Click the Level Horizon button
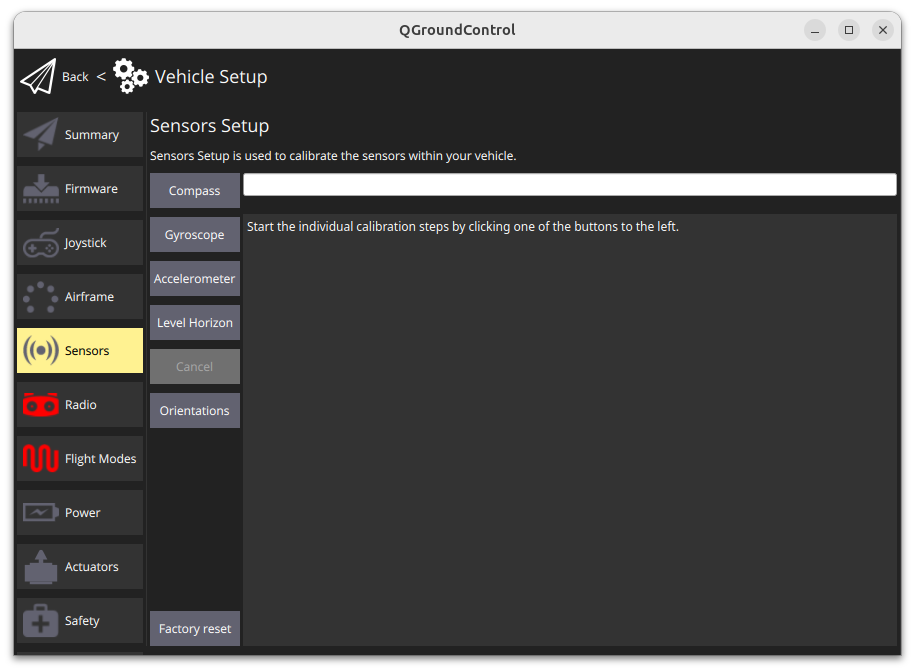Screen dimensions: 915x672 pos(195,323)
